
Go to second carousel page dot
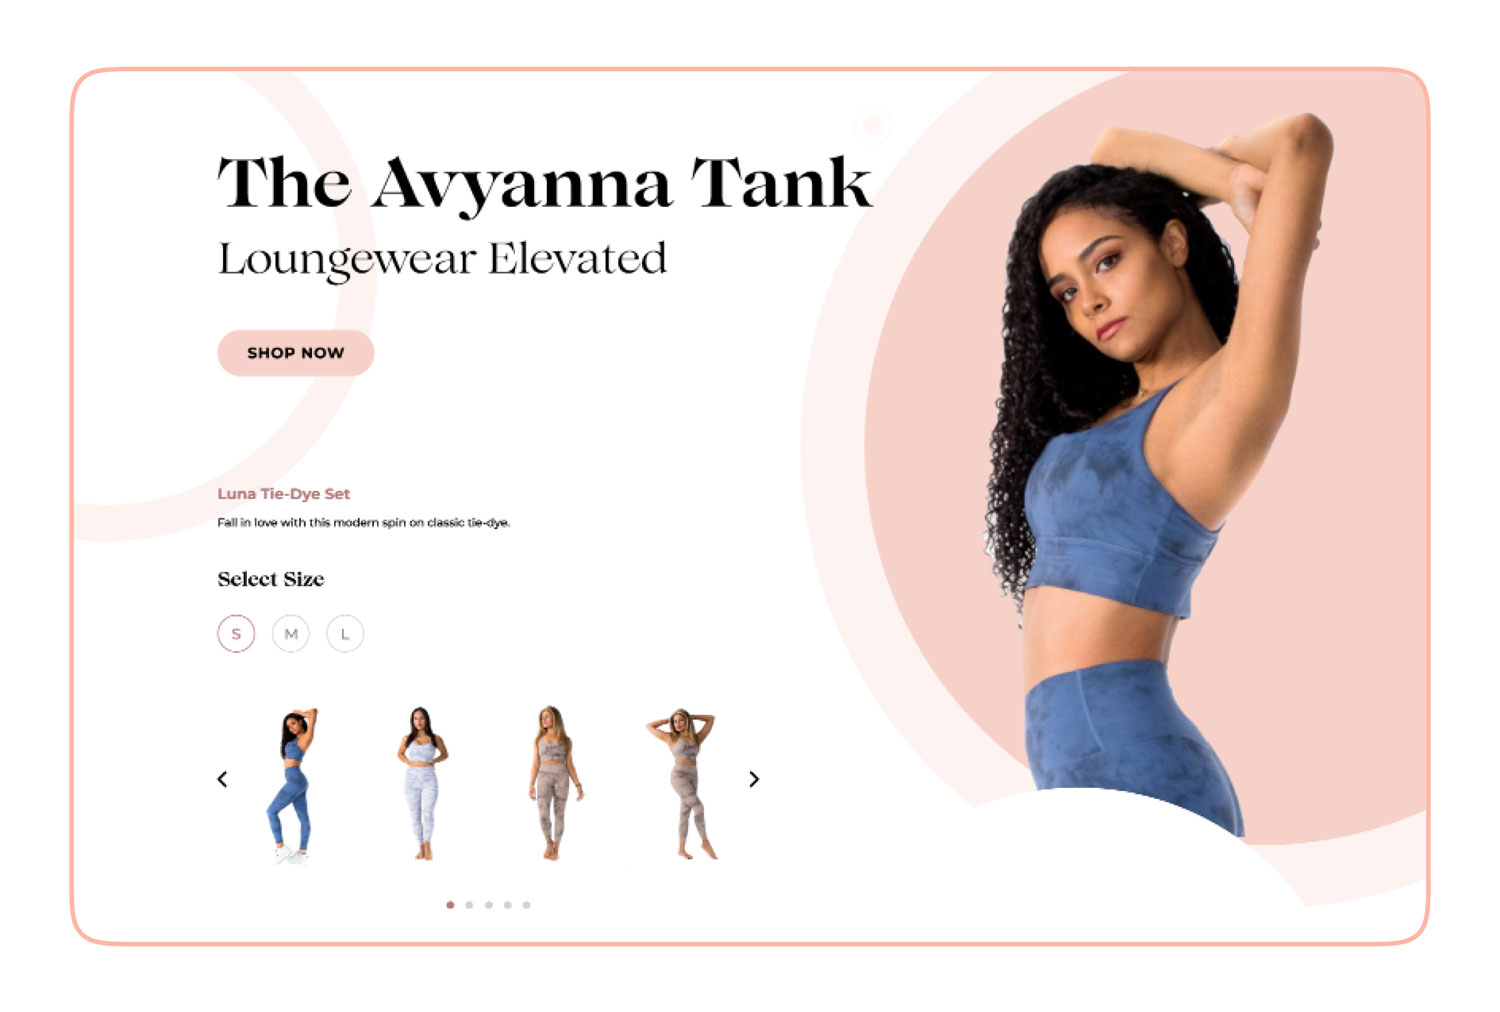point(469,905)
